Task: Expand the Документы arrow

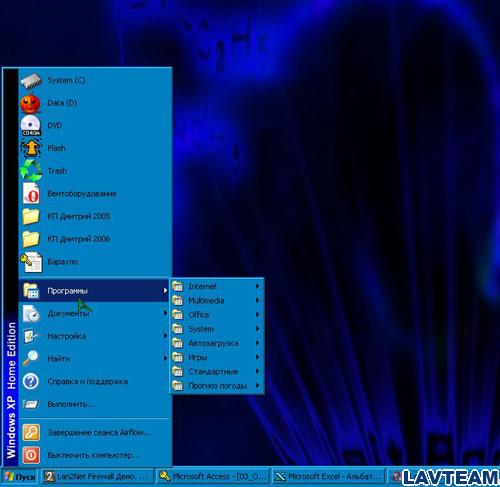Action: (165, 313)
